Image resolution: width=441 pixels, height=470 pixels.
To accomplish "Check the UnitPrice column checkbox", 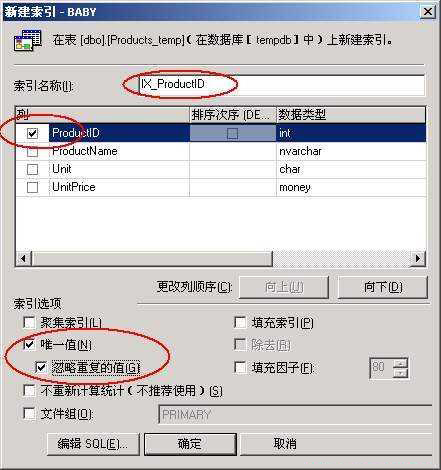I will (x=32, y=187).
